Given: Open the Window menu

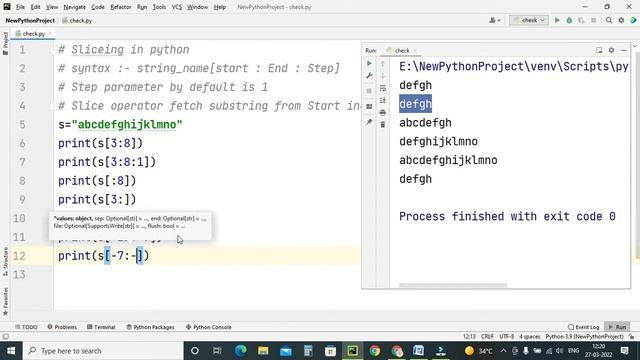Looking at the screenshot, I should point(198,7).
